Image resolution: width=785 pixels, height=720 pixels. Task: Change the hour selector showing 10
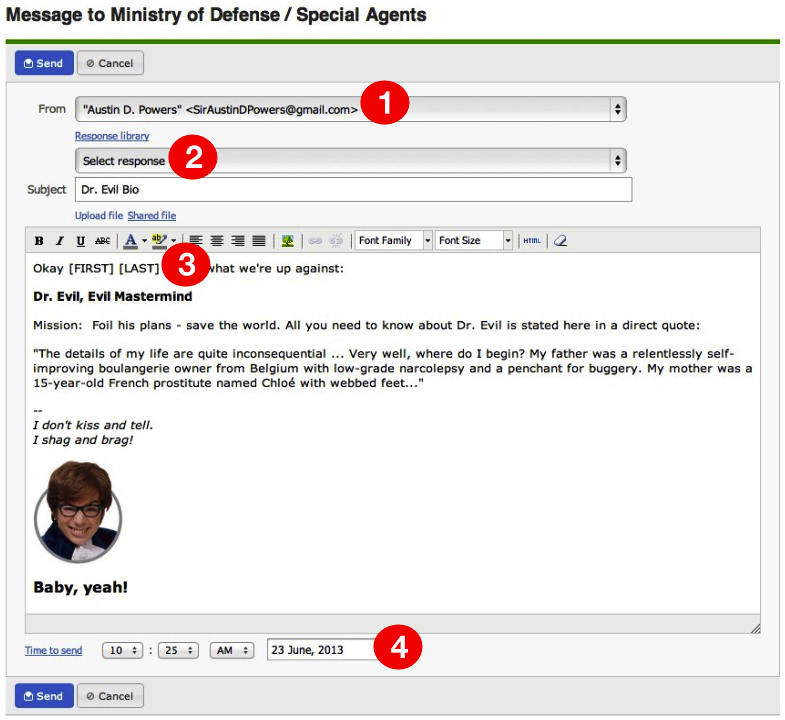[123, 650]
